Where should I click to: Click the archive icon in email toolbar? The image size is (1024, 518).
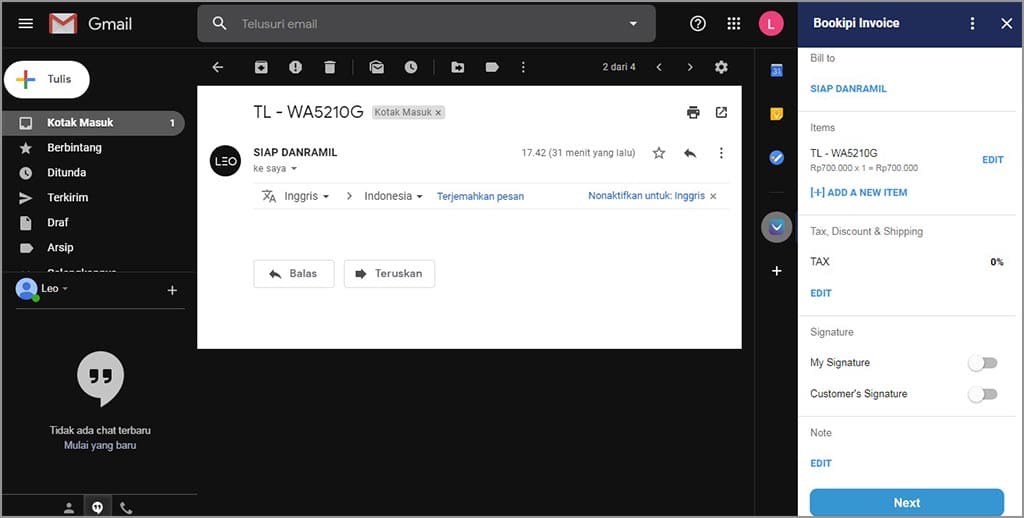point(261,67)
